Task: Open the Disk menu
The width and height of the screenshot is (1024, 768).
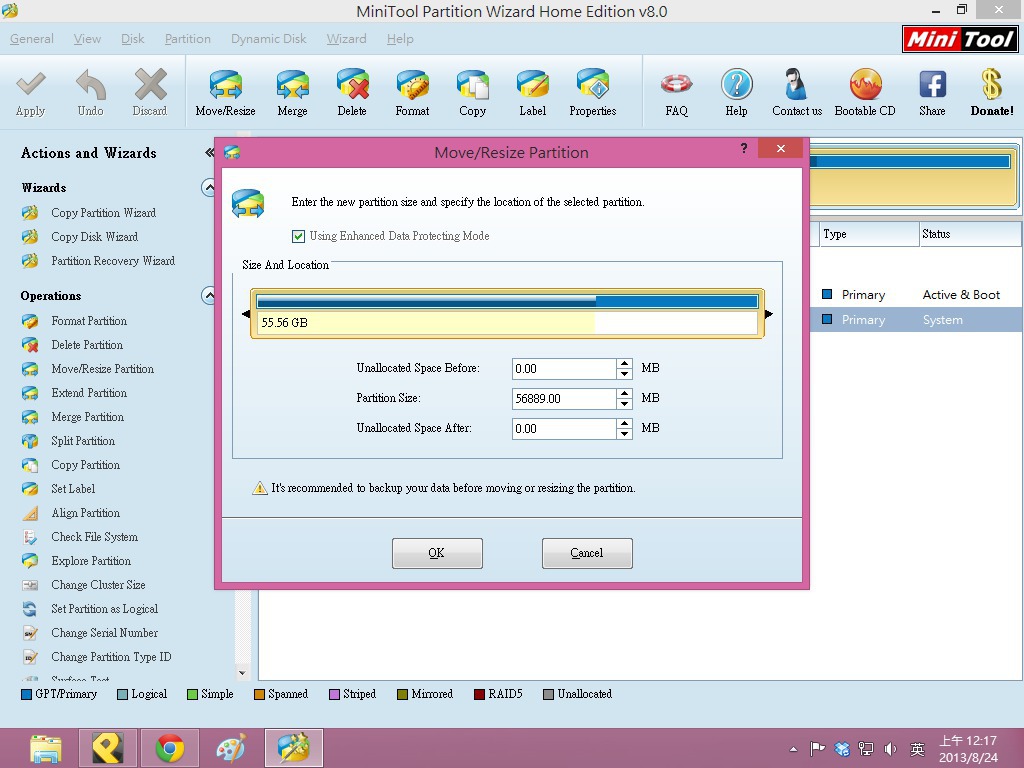Action: (x=133, y=39)
